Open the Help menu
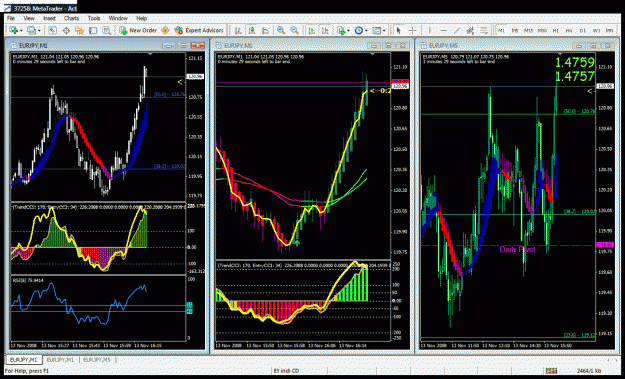625x379 pixels. [x=142, y=18]
